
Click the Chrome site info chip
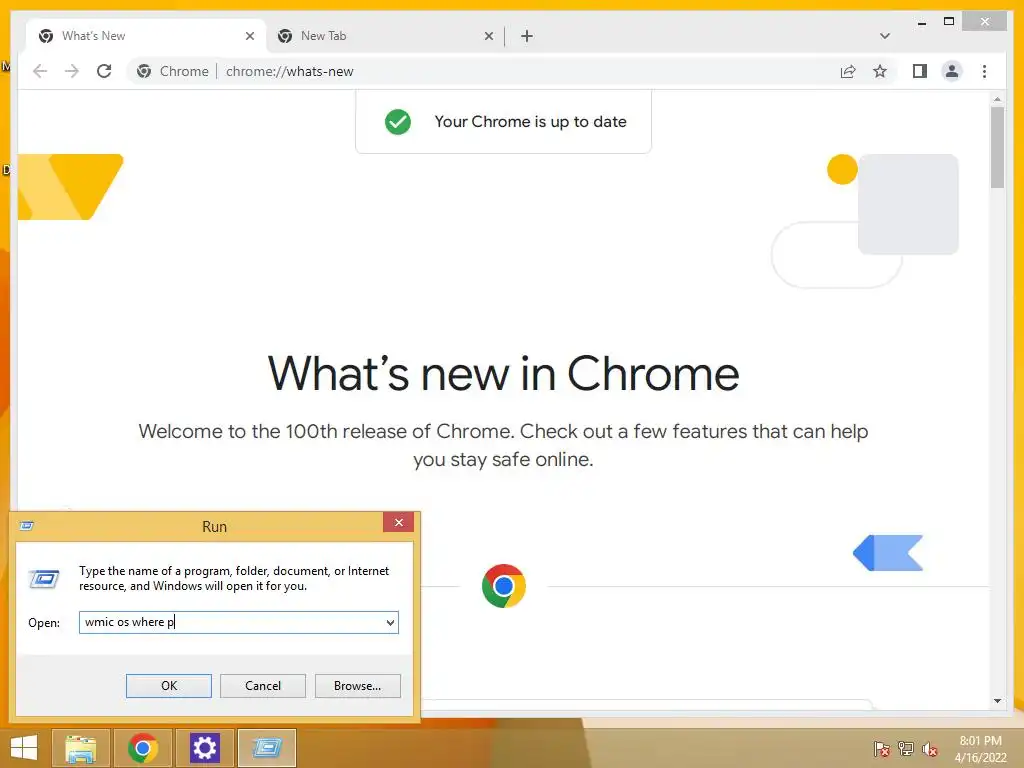click(x=172, y=71)
